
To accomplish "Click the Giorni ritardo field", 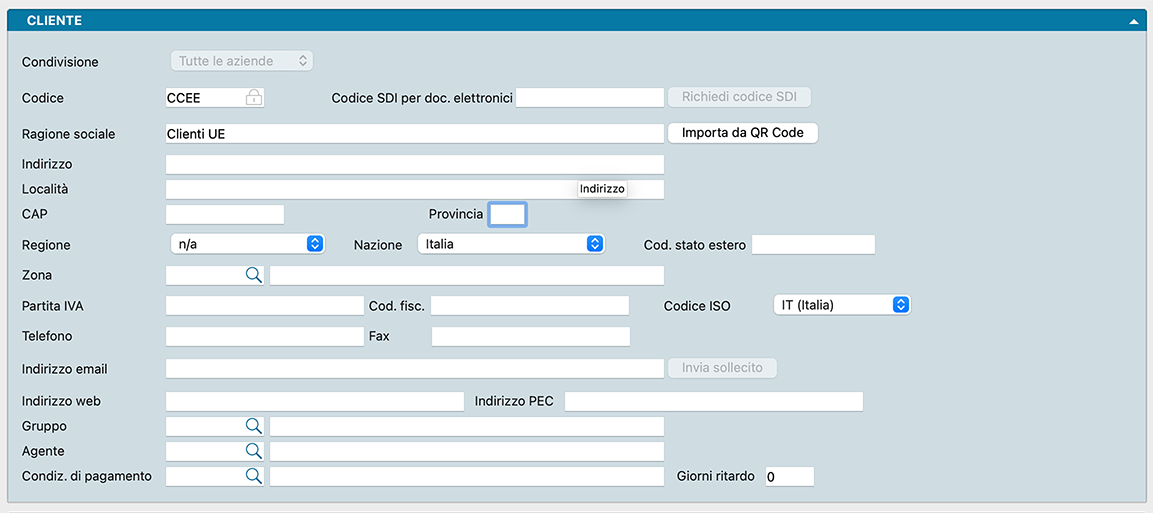I will pos(789,477).
